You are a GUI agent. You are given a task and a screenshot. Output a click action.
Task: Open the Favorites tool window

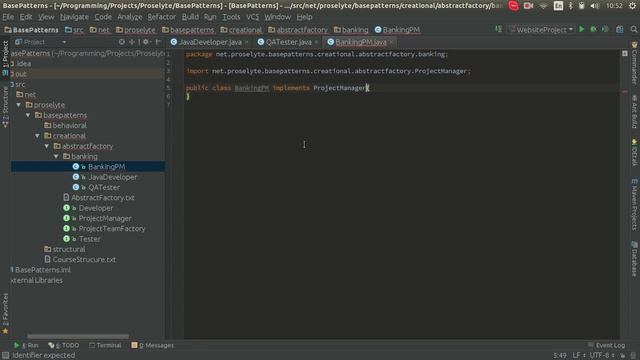(5, 313)
